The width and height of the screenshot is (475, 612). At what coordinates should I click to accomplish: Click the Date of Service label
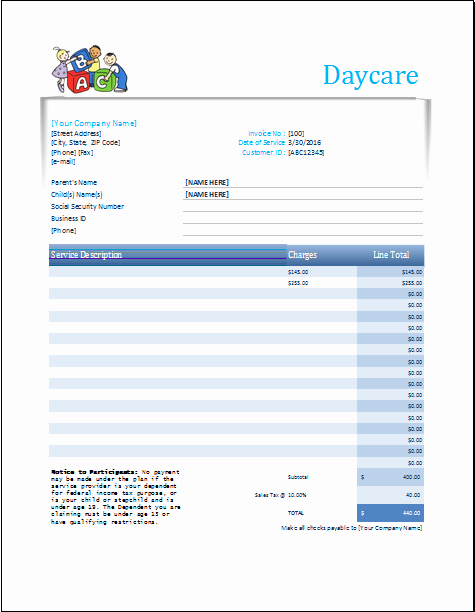pyautogui.click(x=262, y=143)
